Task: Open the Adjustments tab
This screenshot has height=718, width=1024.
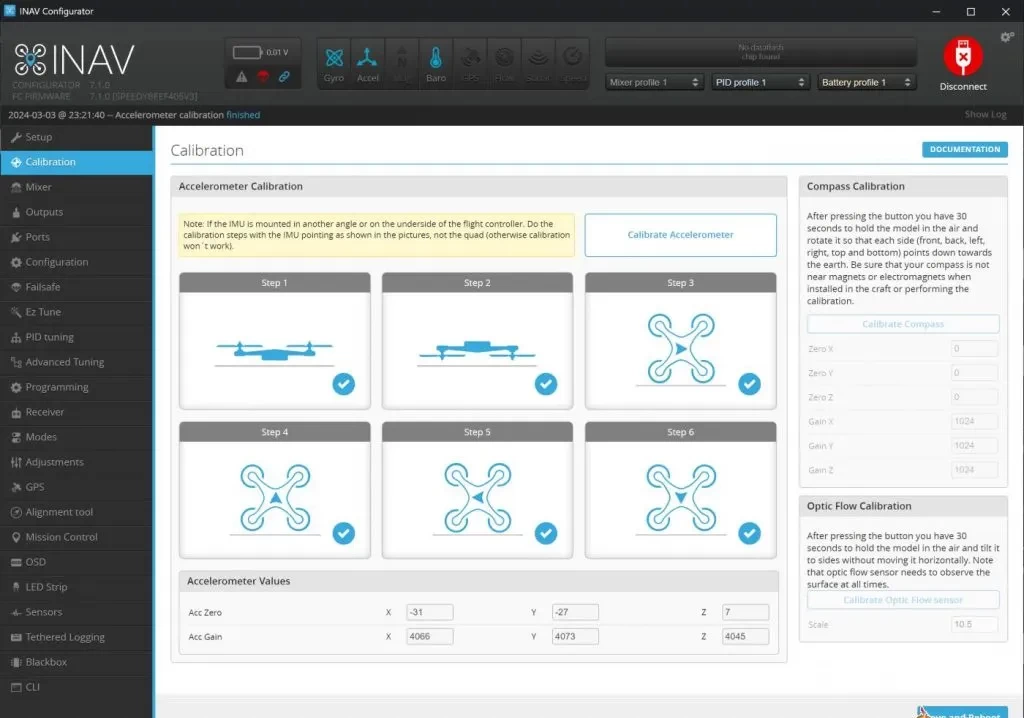Action: point(76,462)
